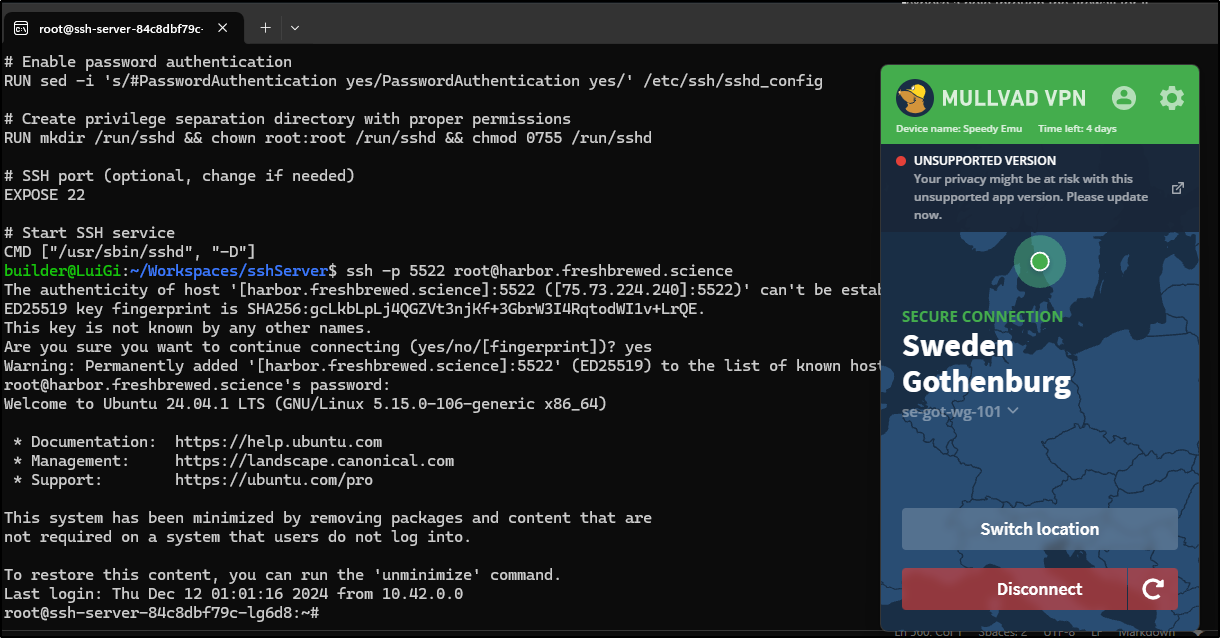This screenshot has height=638, width=1220.
Task: Click the 'Last login' line in terminal
Action: pos(233,594)
